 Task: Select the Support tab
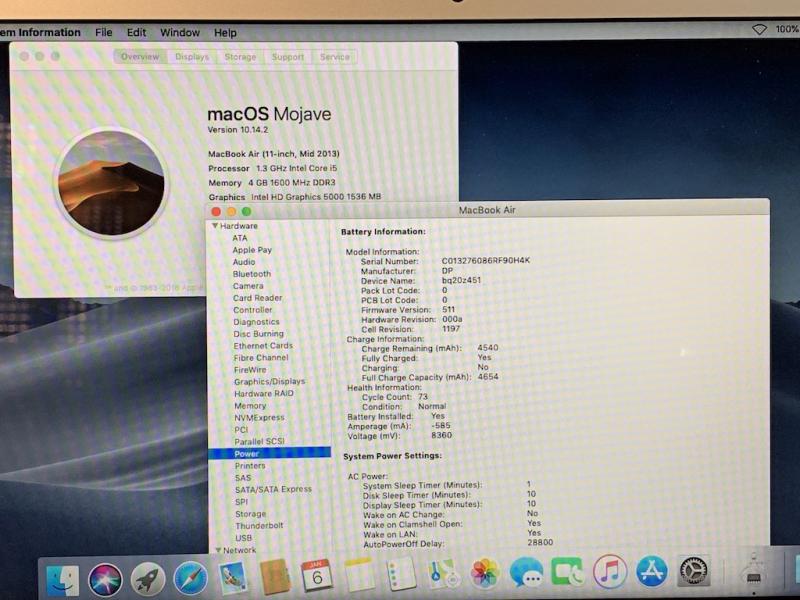click(288, 57)
